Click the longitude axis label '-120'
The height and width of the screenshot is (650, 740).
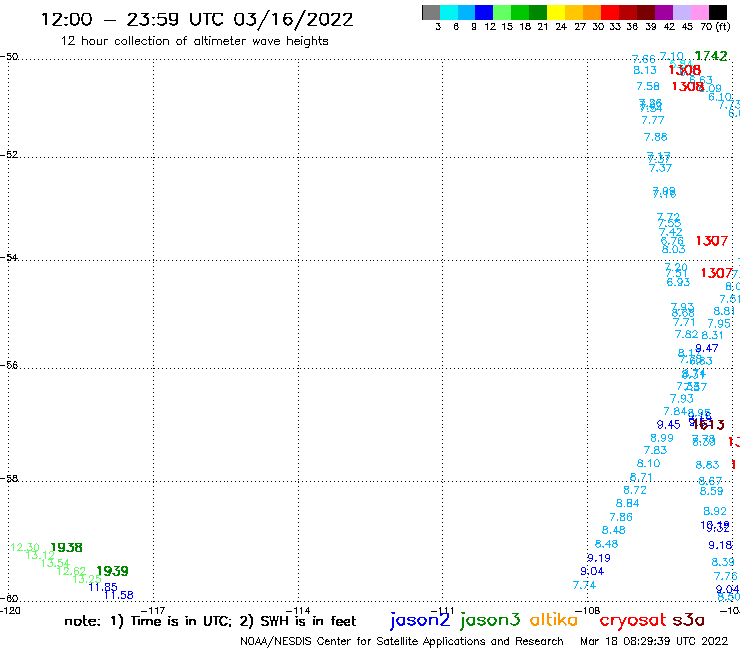tap(10, 610)
